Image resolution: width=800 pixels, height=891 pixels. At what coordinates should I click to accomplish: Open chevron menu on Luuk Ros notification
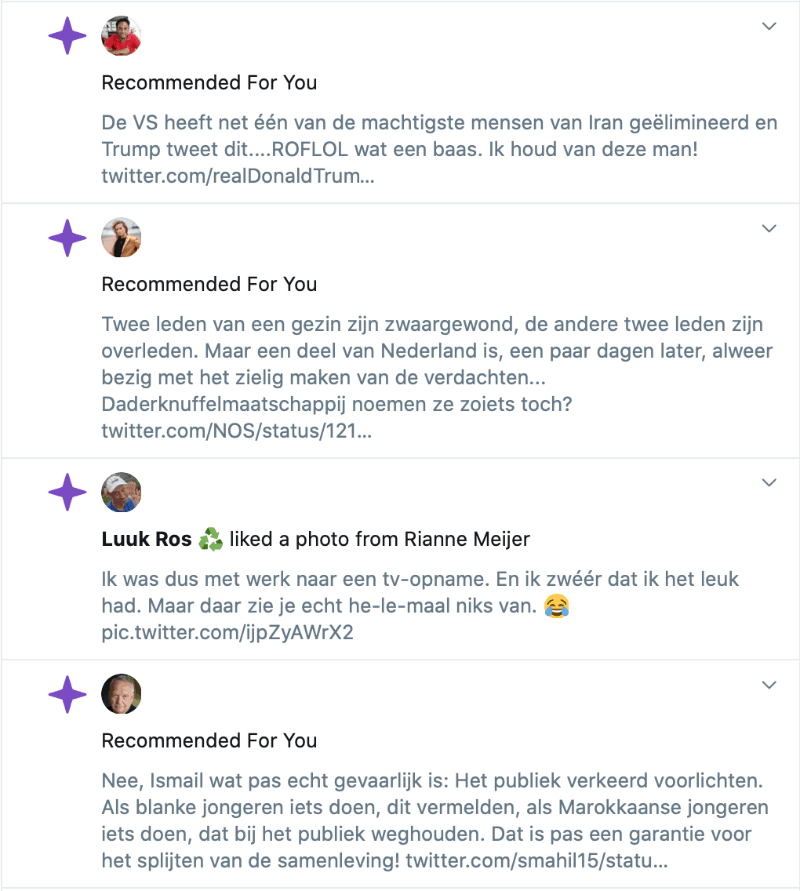coord(769,482)
